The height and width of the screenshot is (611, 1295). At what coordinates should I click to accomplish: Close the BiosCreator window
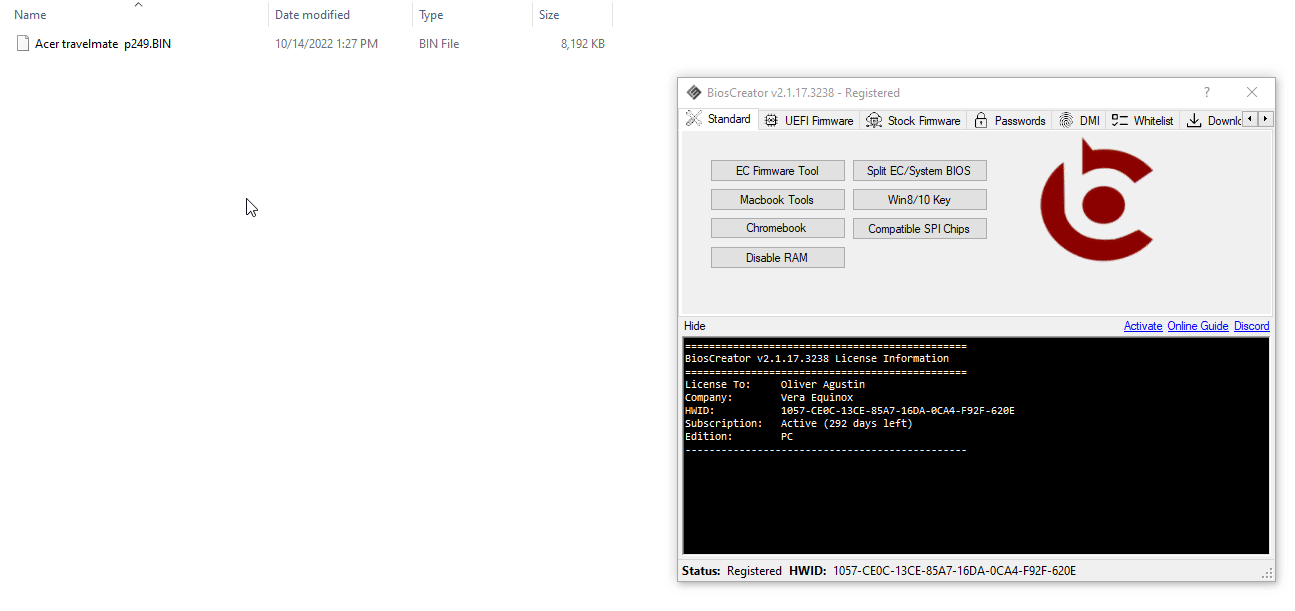tap(1252, 92)
